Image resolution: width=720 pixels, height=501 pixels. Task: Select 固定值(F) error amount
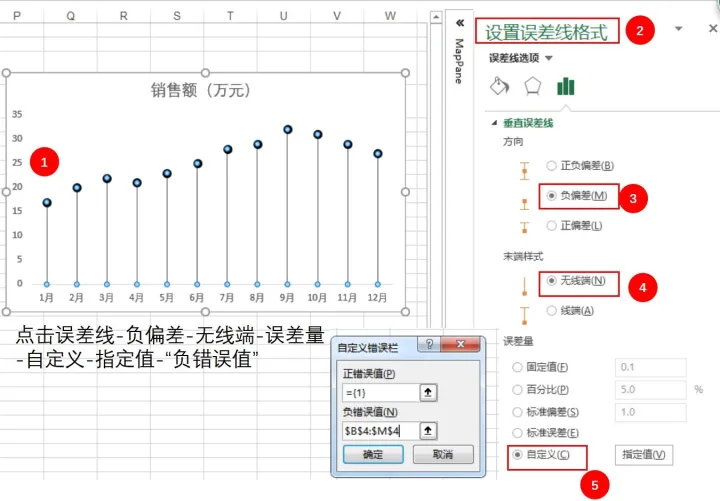tap(540, 367)
